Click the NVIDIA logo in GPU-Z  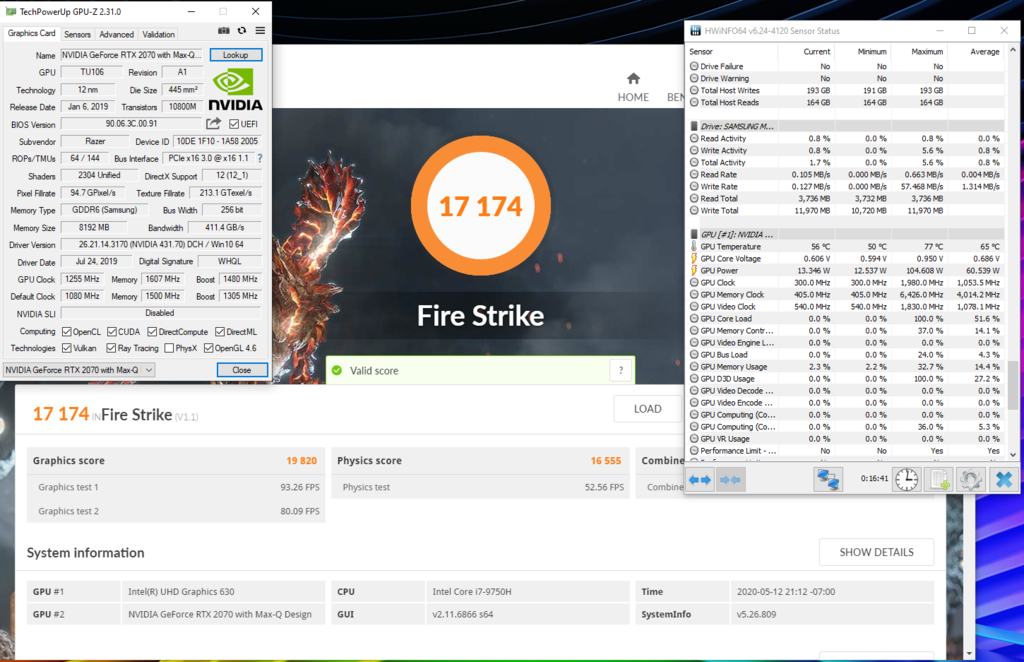coord(235,89)
